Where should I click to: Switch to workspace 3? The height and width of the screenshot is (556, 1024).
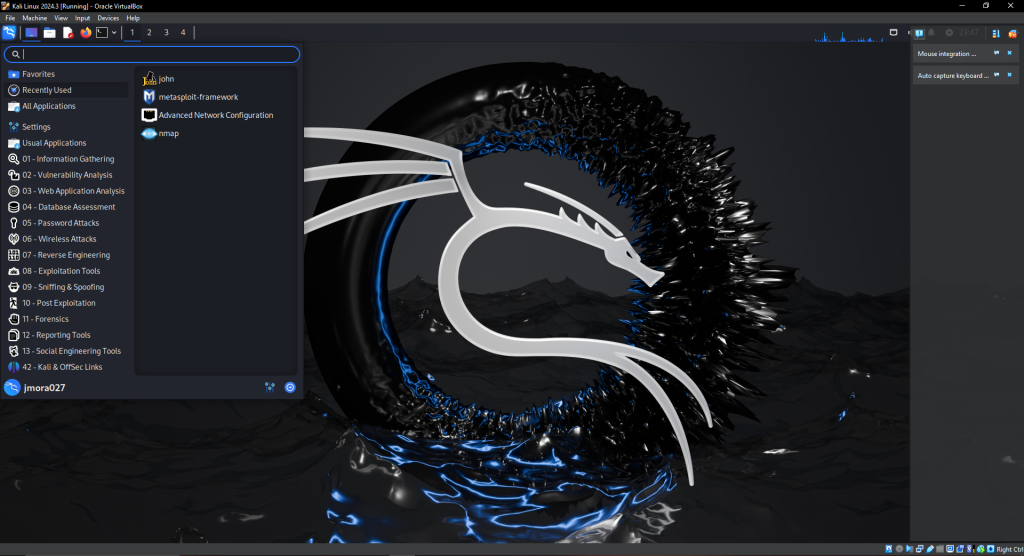click(x=166, y=32)
